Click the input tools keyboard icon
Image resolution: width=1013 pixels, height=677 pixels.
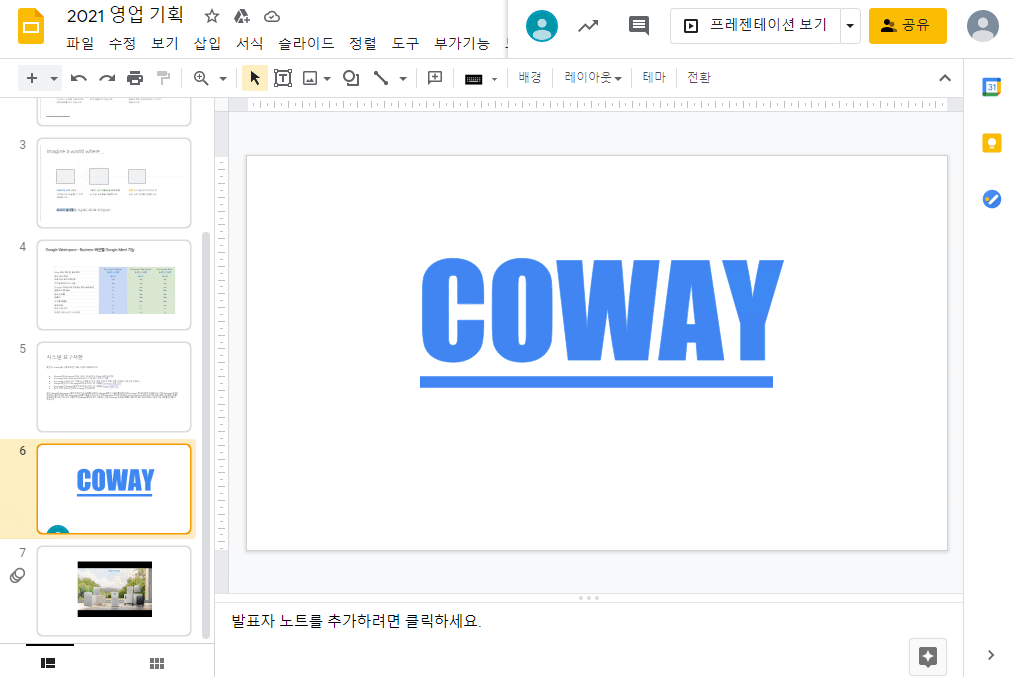[474, 79]
